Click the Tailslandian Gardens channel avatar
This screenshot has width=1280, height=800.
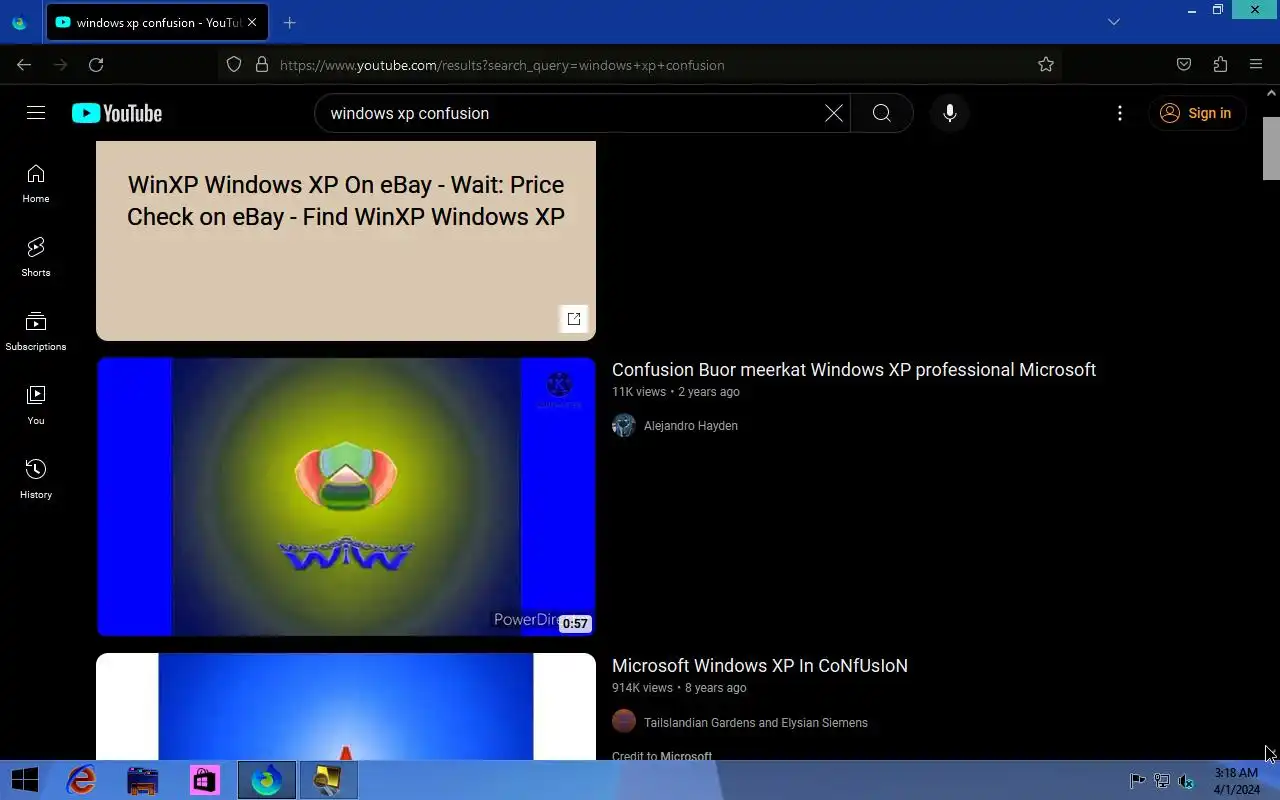click(x=624, y=721)
